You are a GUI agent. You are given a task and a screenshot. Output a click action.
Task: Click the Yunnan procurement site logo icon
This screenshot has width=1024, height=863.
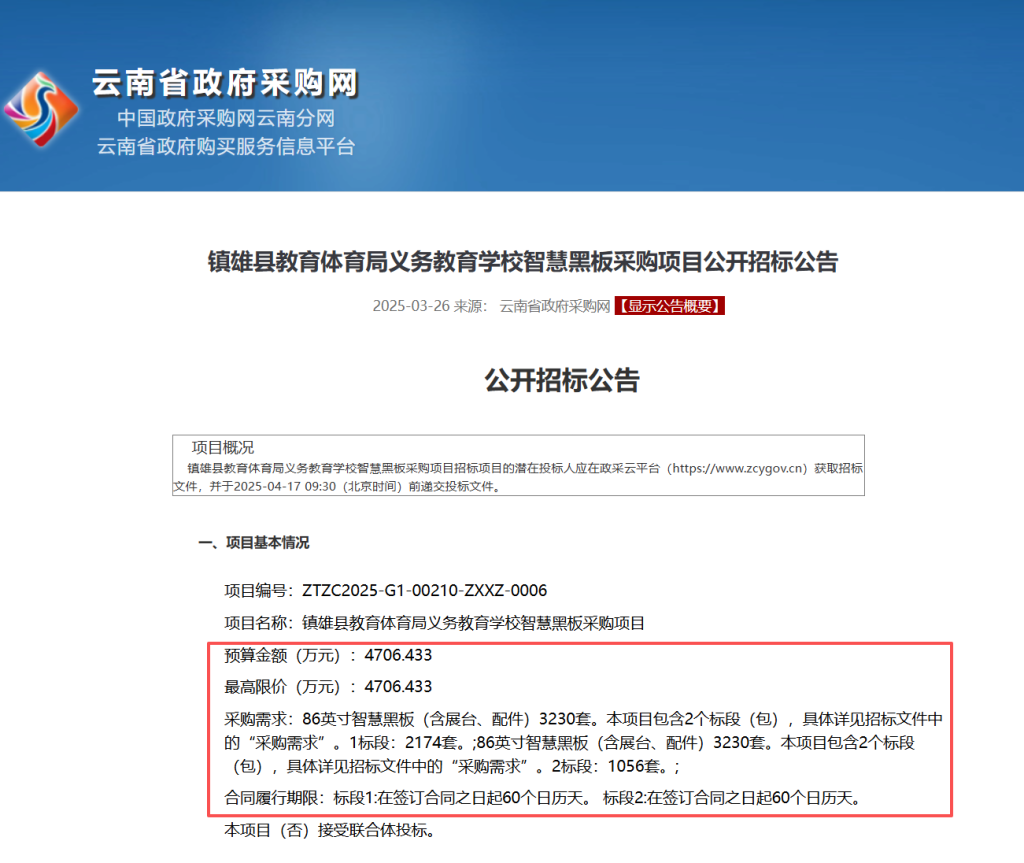41,109
